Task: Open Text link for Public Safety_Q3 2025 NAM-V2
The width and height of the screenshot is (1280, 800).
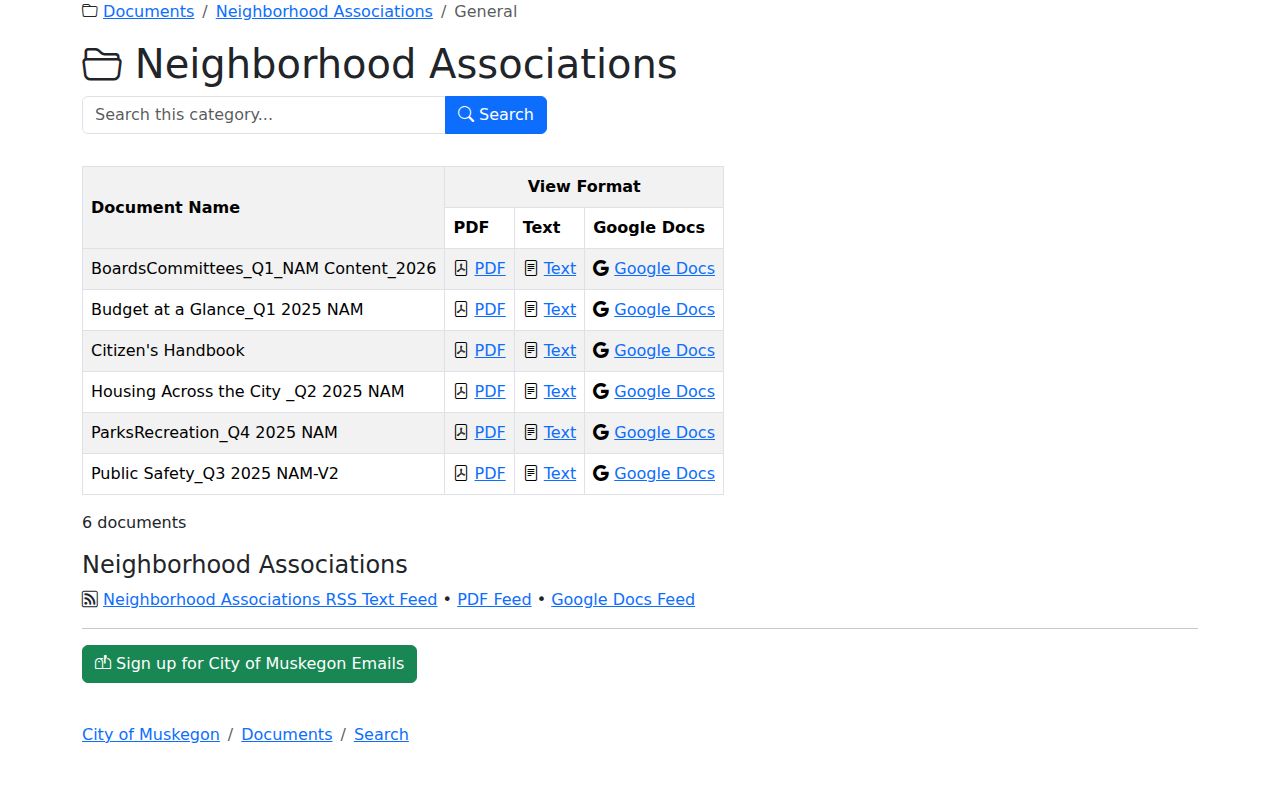Action: click(x=560, y=473)
